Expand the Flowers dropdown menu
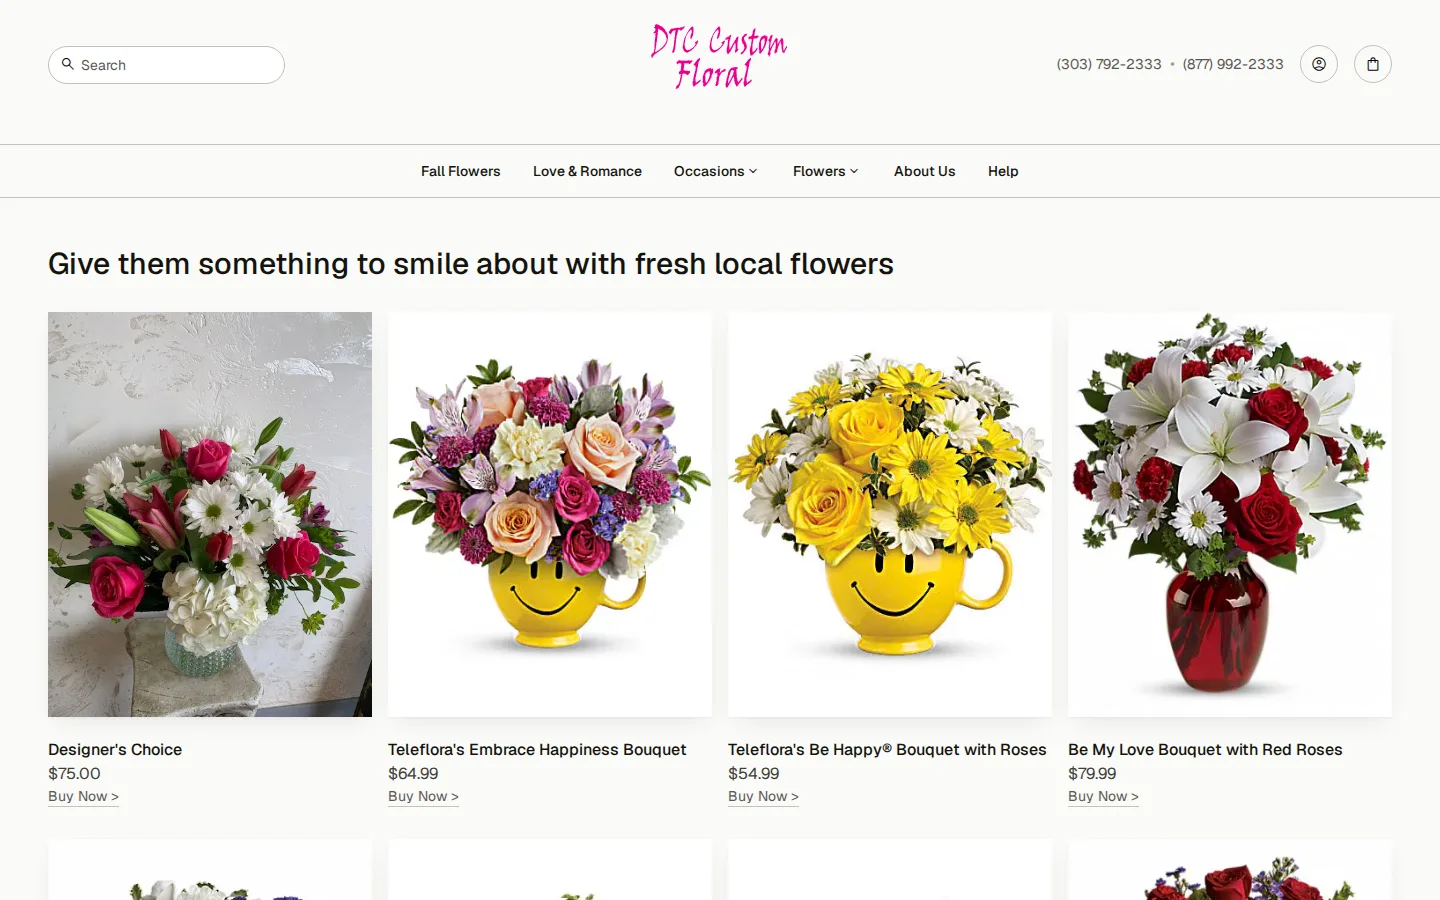This screenshot has width=1440, height=900. [x=826, y=171]
